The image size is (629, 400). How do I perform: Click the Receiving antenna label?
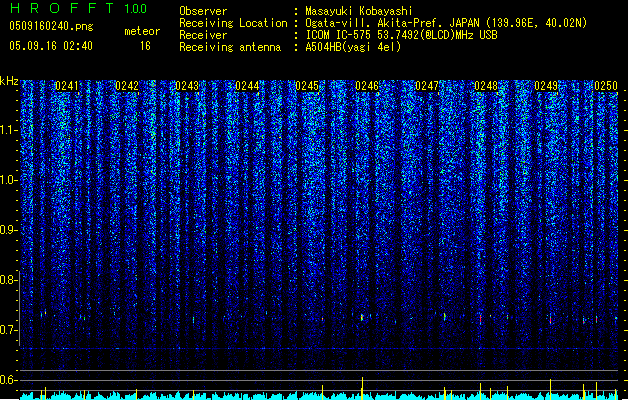coord(230,47)
